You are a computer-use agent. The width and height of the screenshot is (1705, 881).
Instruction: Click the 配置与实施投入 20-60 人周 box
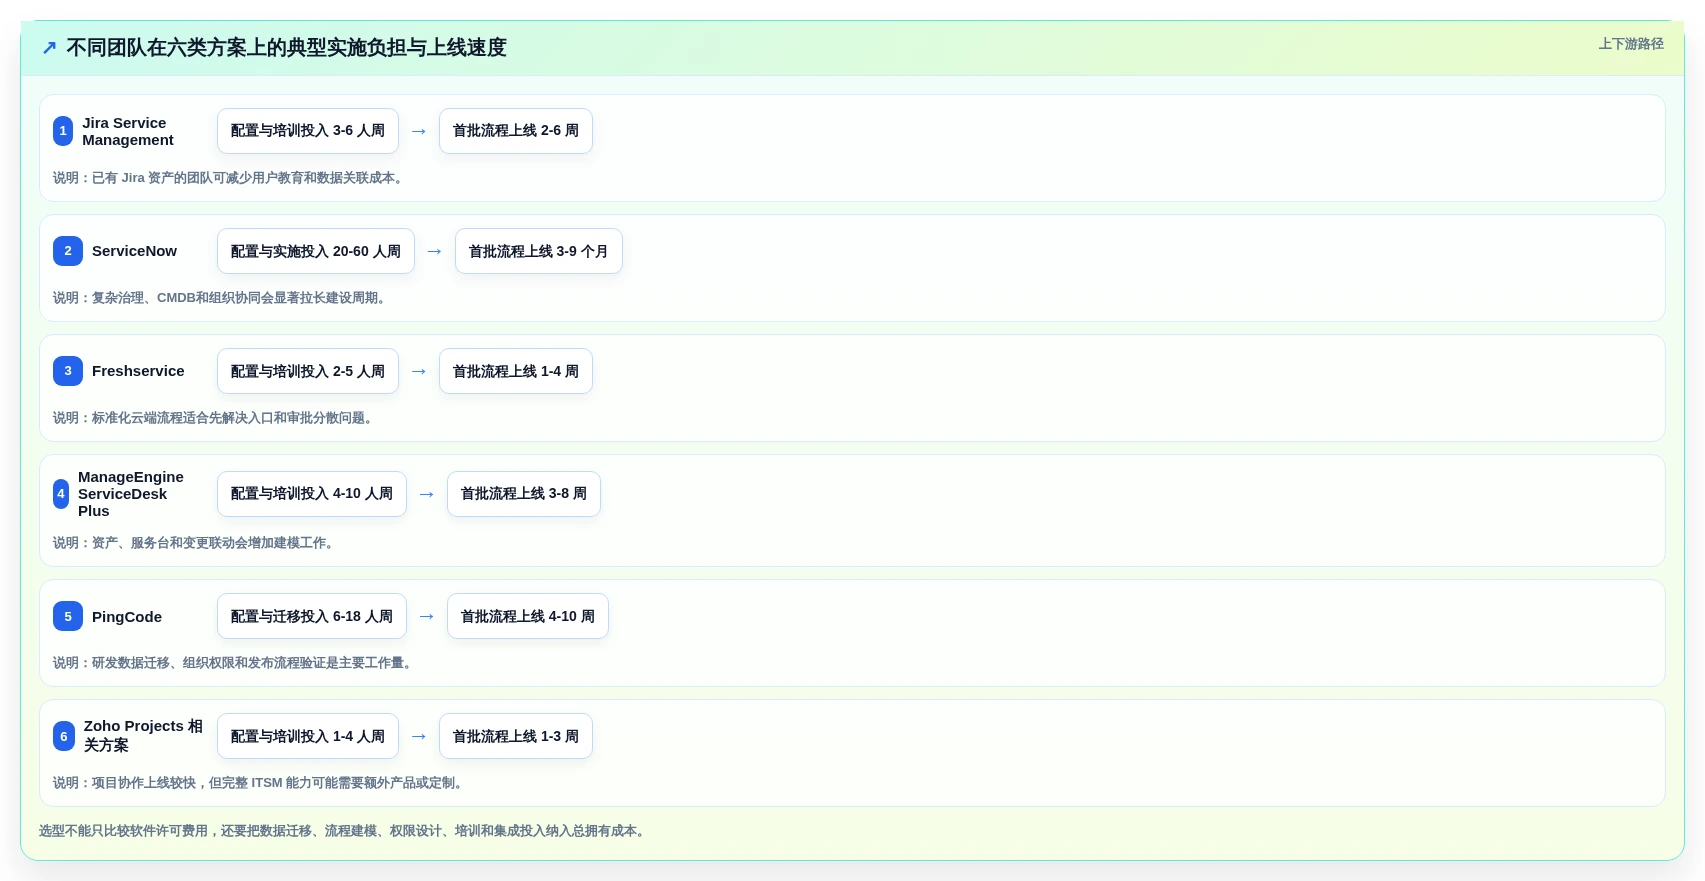tap(316, 251)
